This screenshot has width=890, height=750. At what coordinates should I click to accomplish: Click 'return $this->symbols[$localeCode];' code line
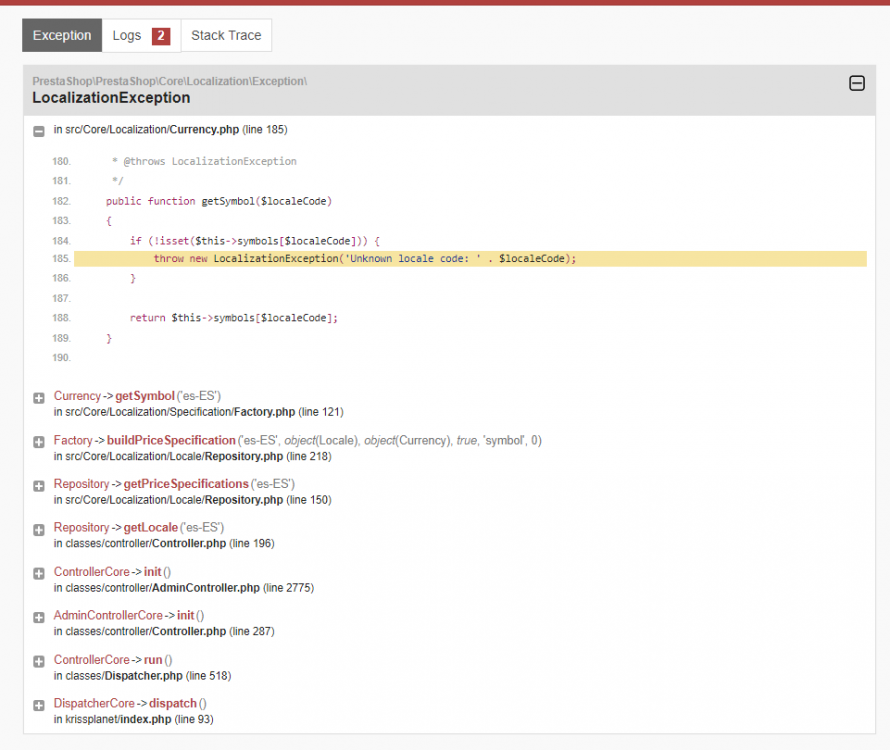tap(233, 318)
